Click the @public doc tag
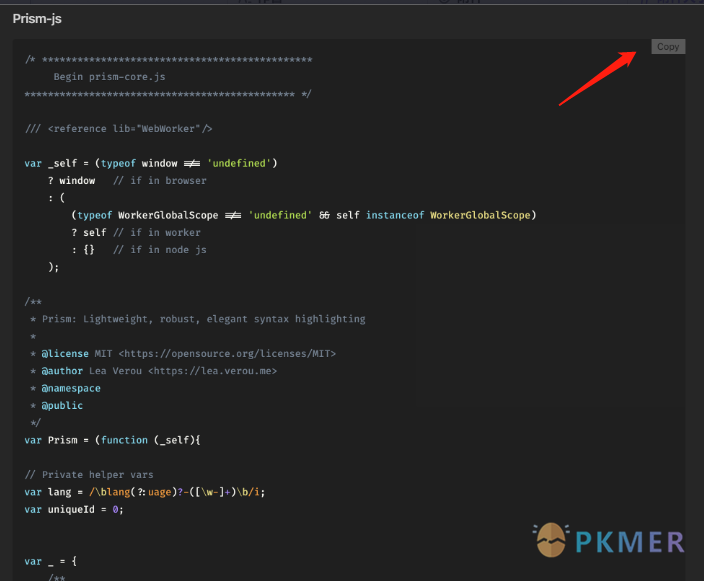Viewport: 704px width, 581px height. (x=62, y=406)
